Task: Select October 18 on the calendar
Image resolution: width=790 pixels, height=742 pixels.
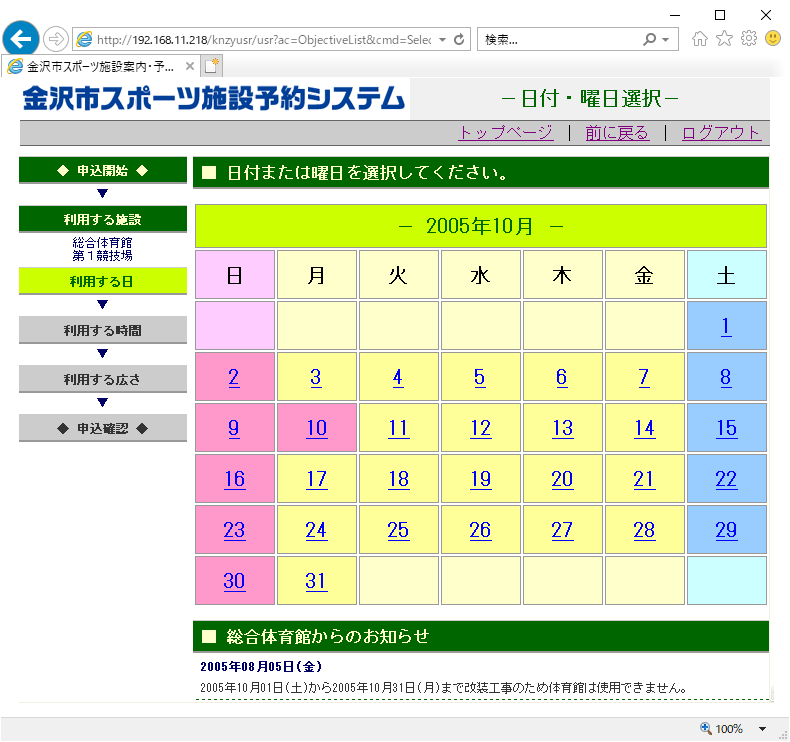Action: click(x=399, y=479)
